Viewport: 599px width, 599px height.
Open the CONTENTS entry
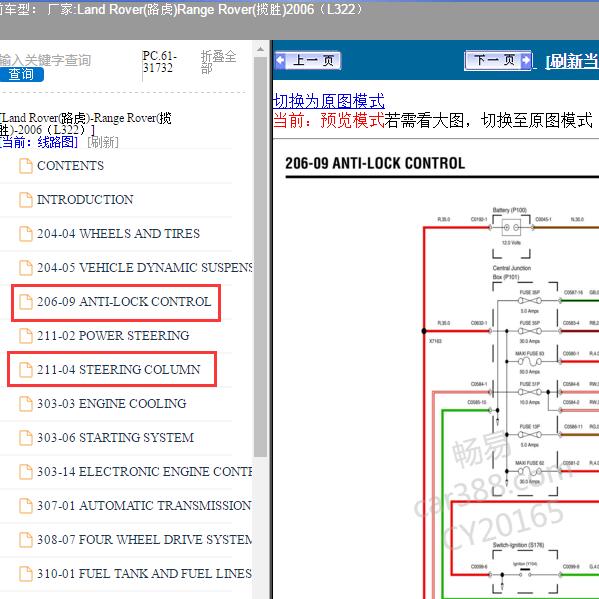point(70,166)
